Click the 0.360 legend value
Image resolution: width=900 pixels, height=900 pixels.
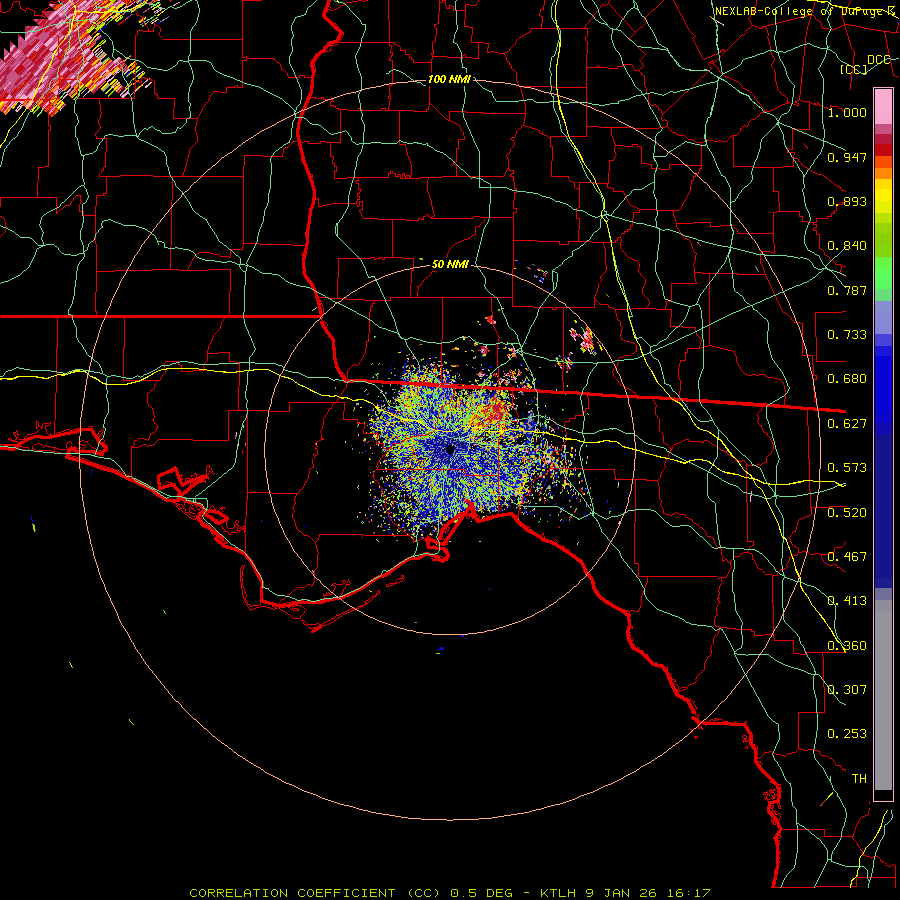tap(847, 646)
